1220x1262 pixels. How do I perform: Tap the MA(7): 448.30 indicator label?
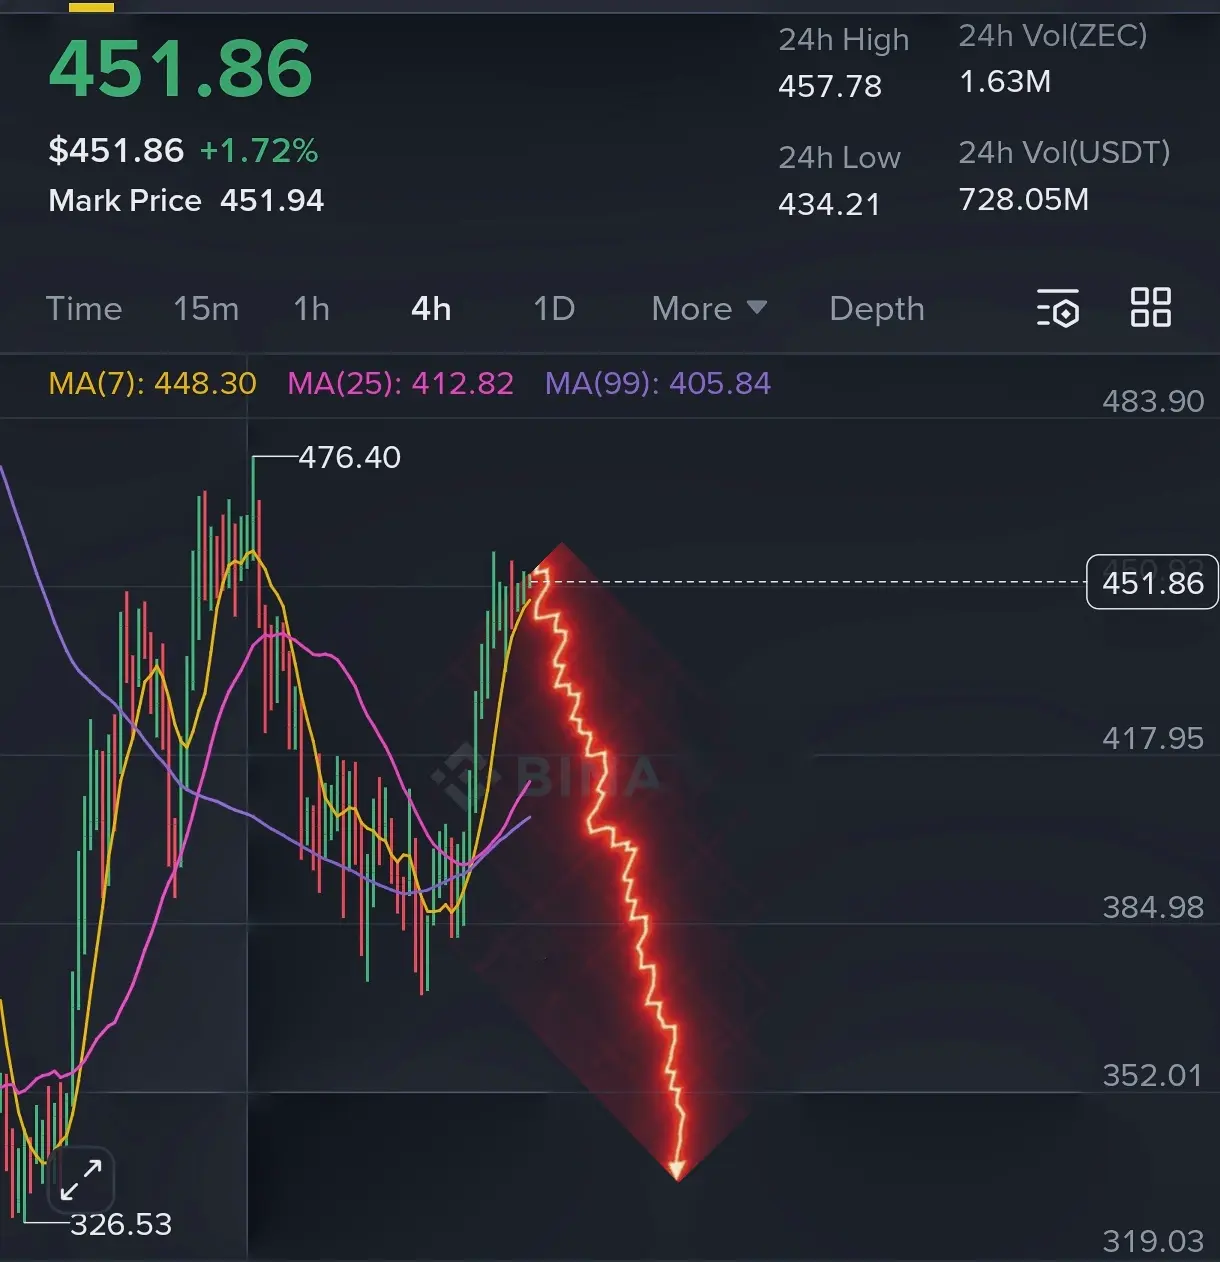pyautogui.click(x=153, y=383)
